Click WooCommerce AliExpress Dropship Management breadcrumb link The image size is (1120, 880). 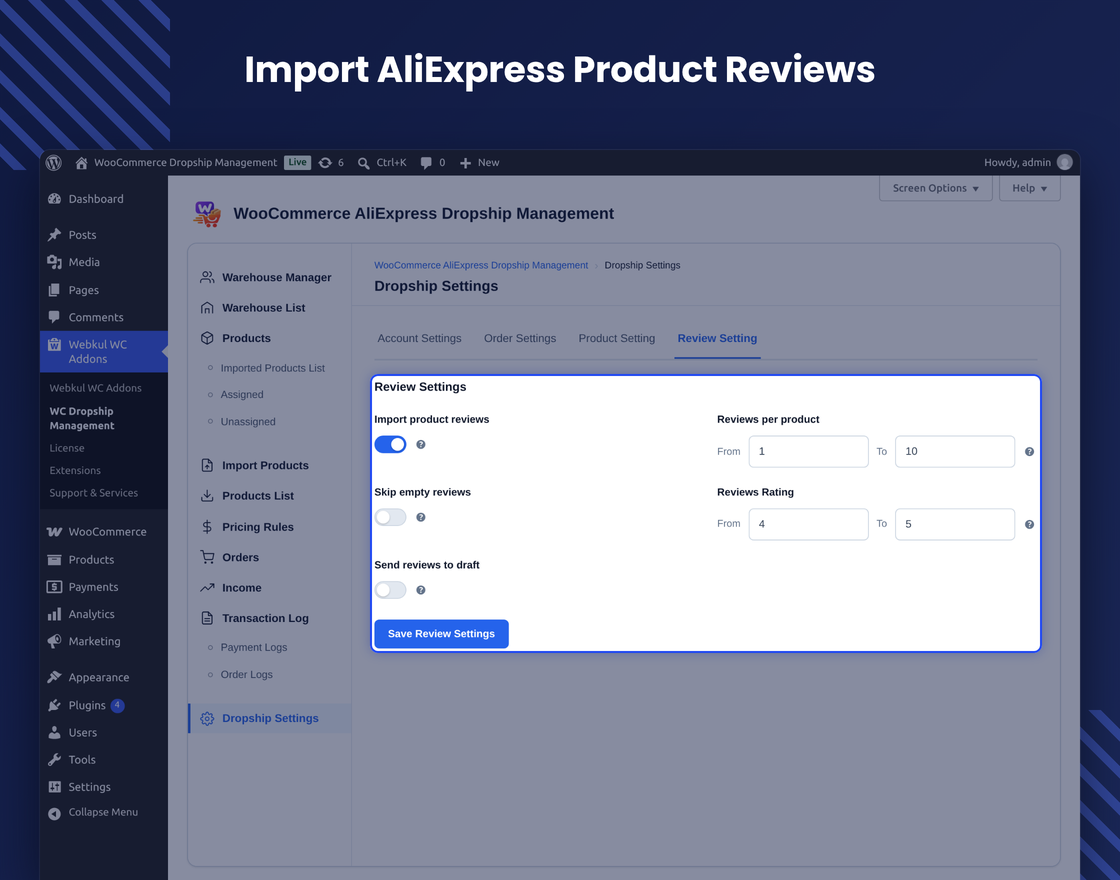pyautogui.click(x=481, y=265)
